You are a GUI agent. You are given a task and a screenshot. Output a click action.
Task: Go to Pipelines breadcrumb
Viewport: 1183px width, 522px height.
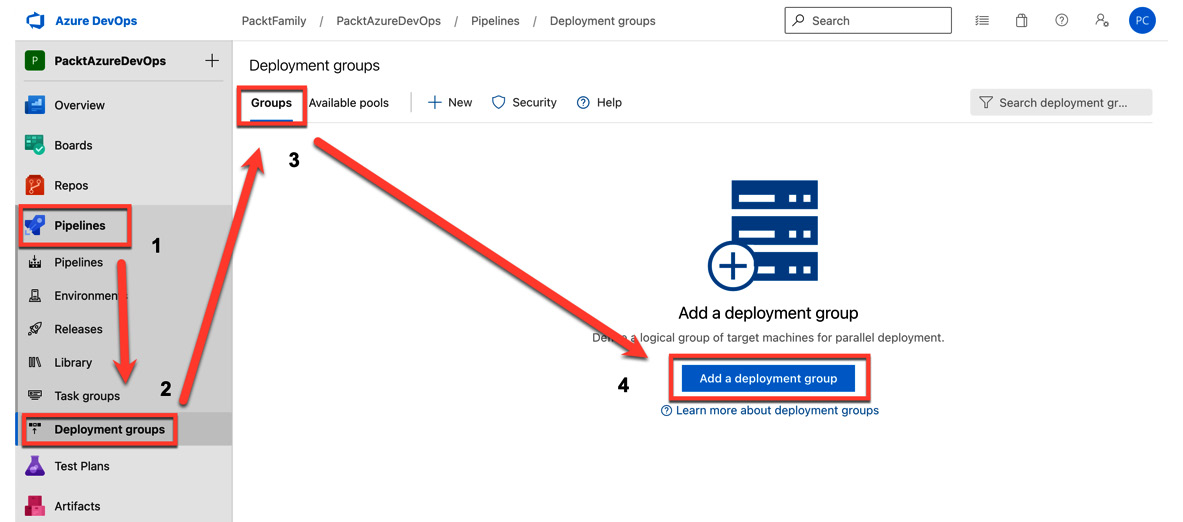495,21
